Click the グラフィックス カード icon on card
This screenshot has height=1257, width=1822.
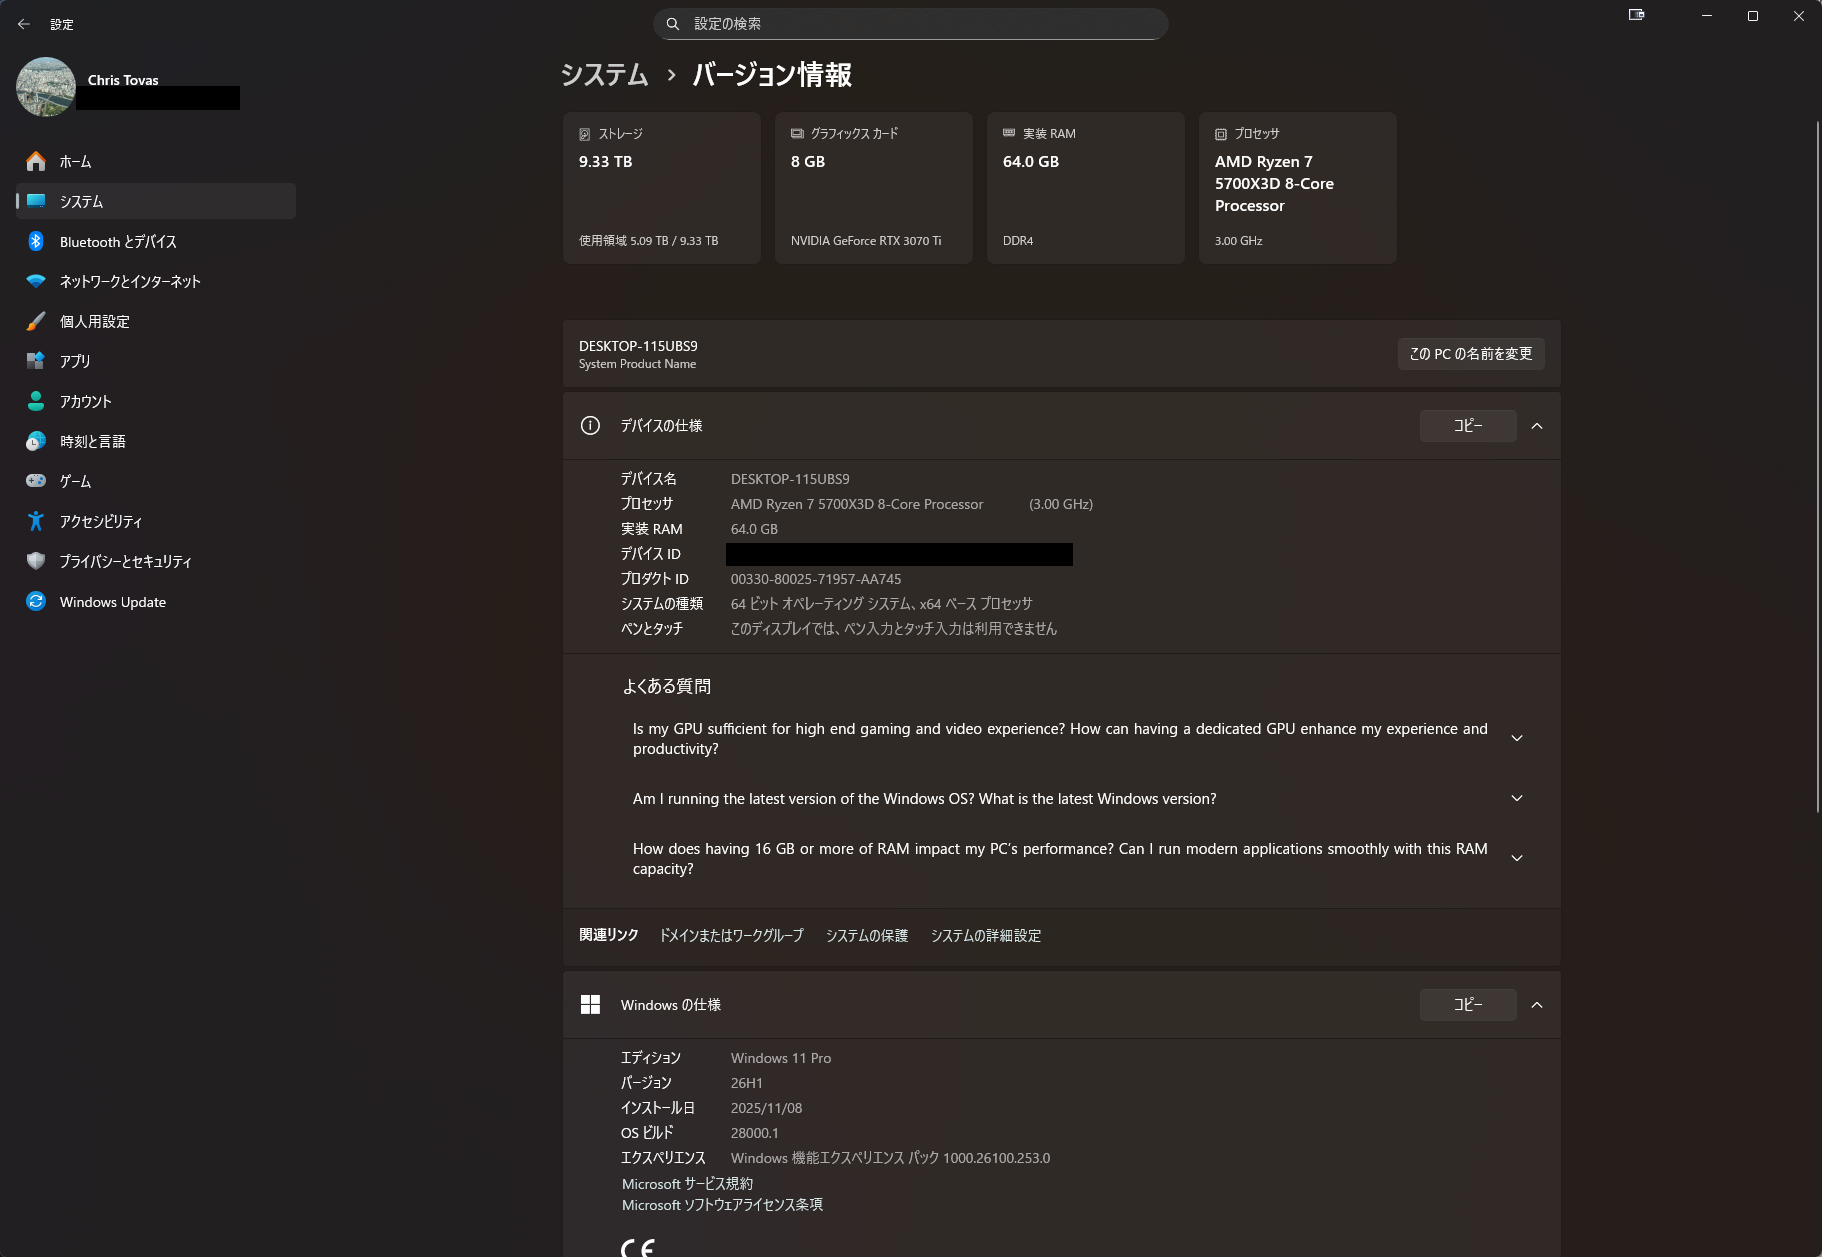pyautogui.click(x=797, y=133)
